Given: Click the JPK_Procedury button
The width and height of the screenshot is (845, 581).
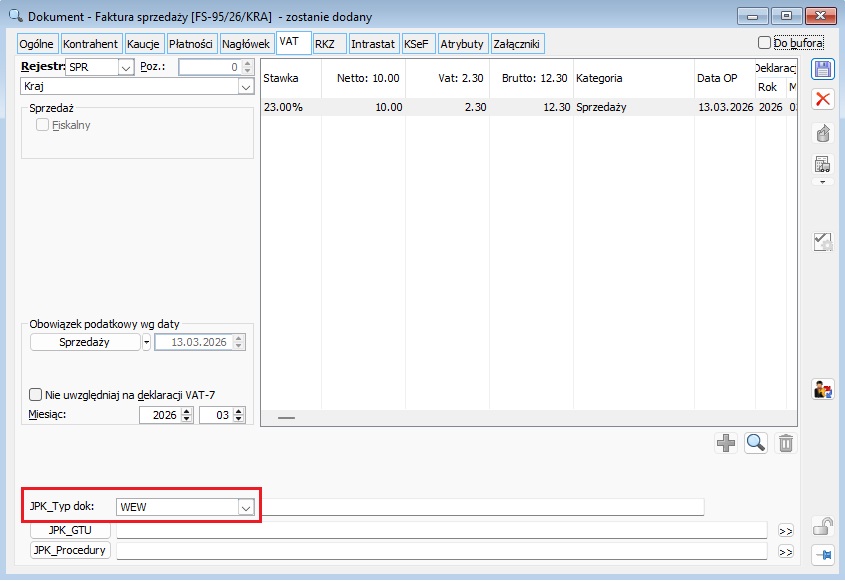Looking at the screenshot, I should pos(70,550).
